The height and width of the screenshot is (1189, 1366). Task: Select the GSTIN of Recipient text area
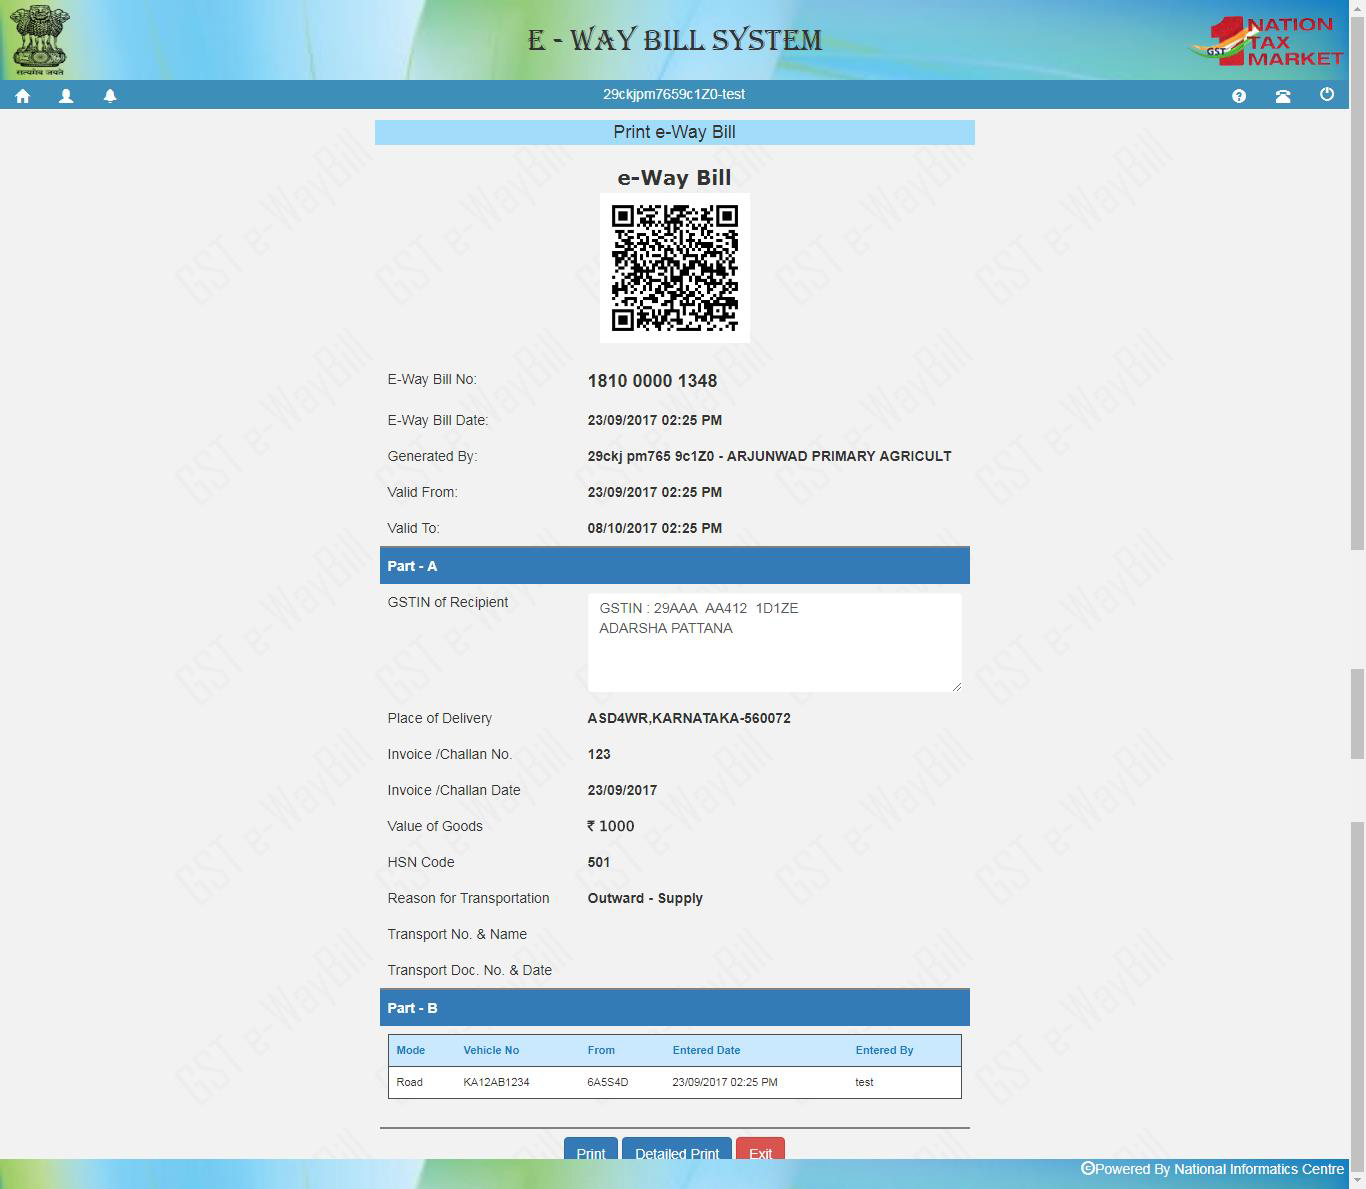tap(774, 642)
